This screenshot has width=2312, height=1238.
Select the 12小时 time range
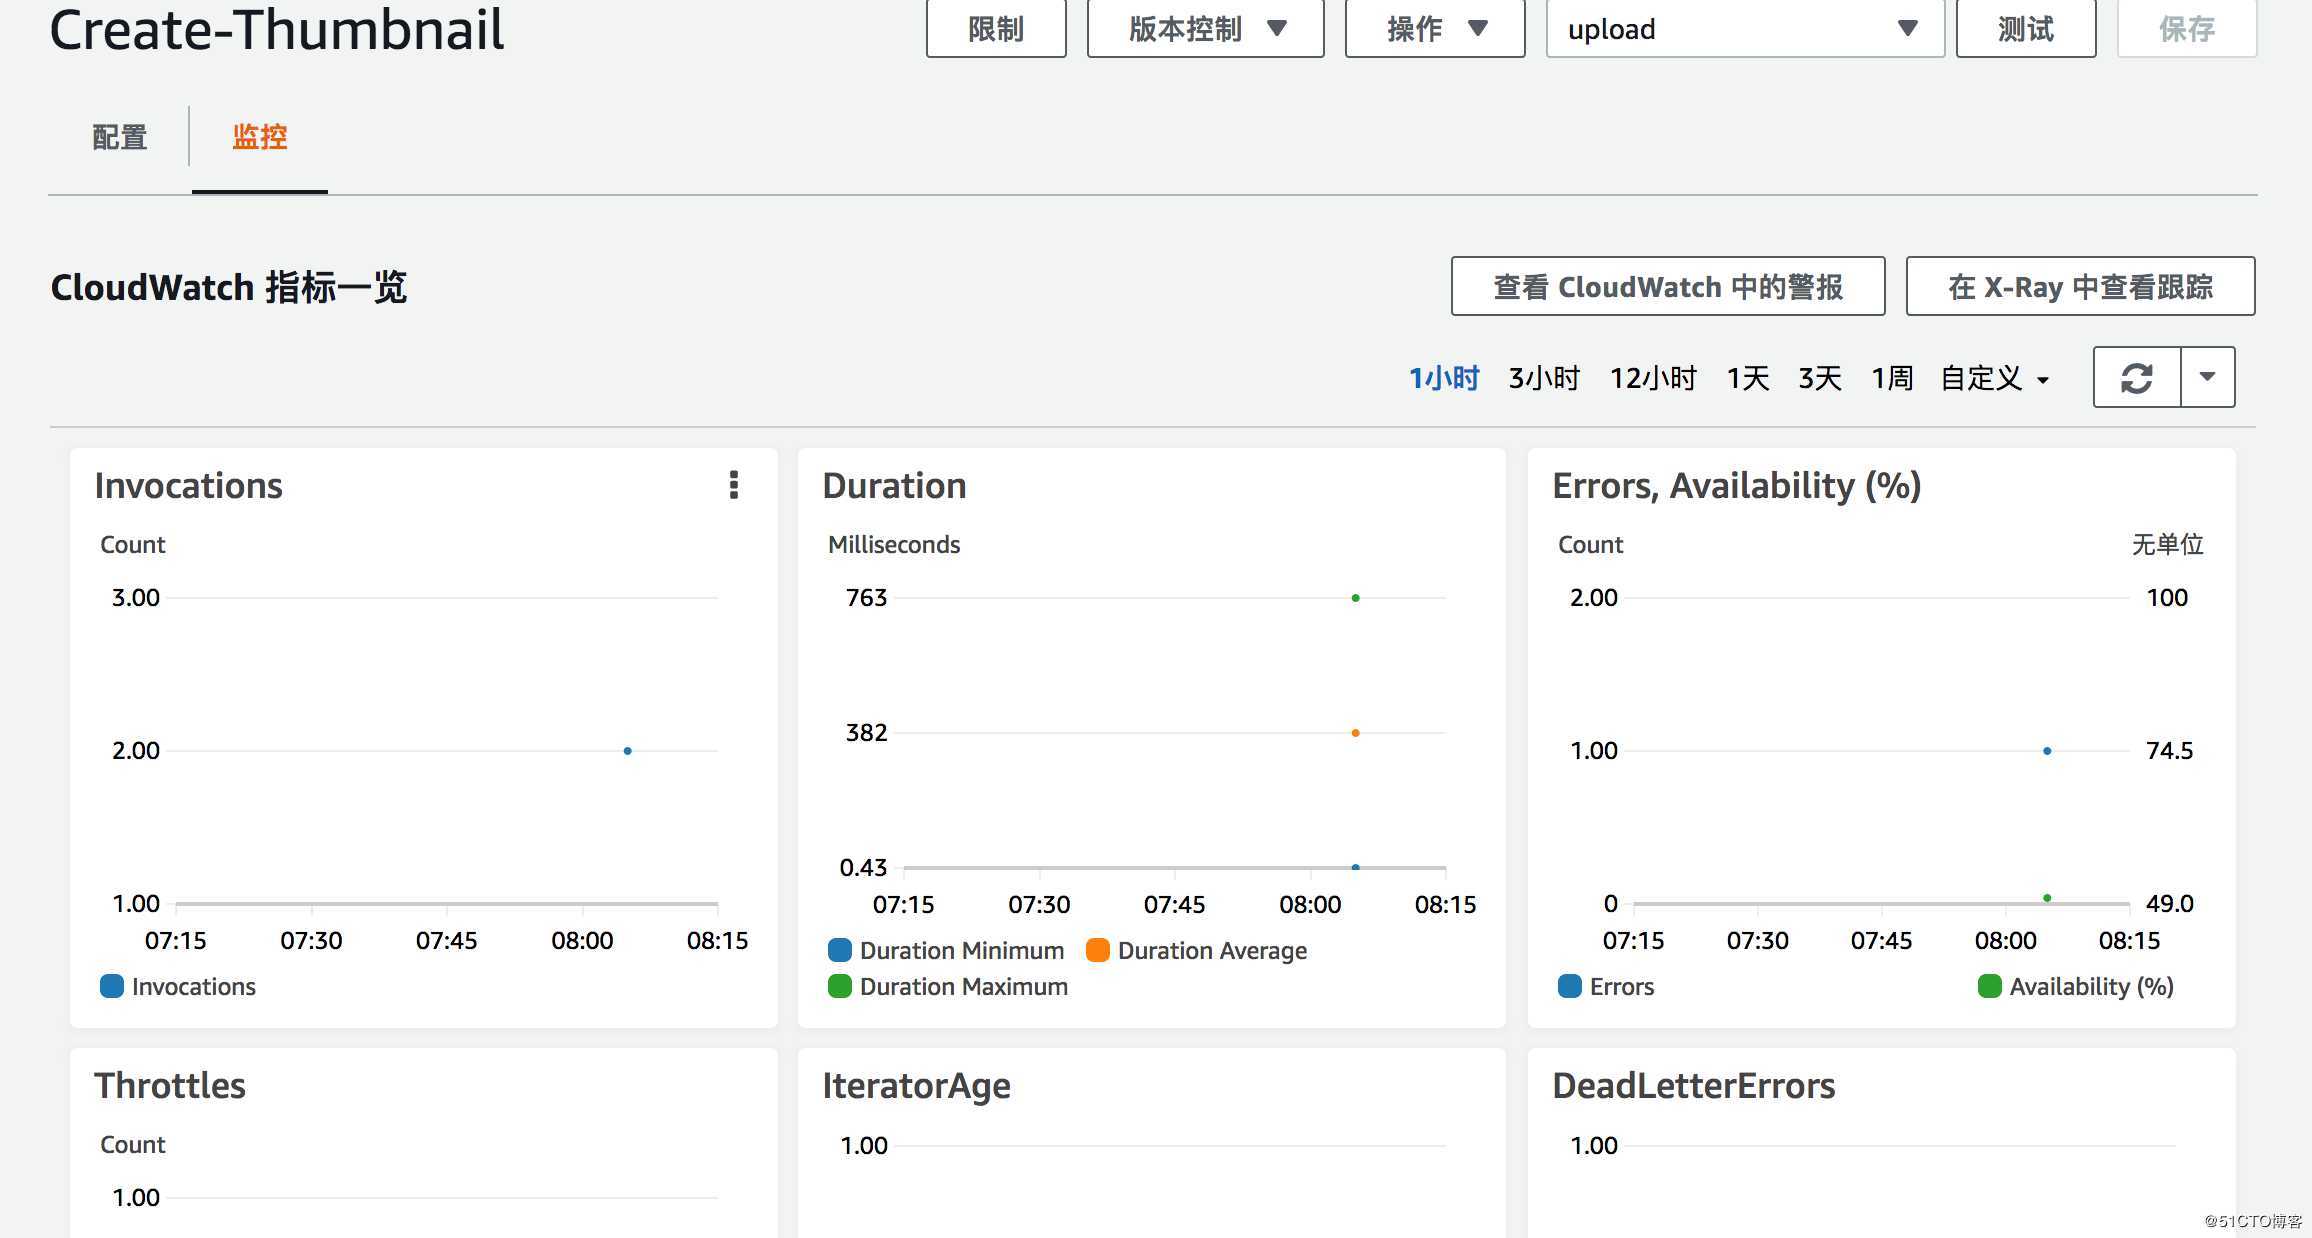click(x=1653, y=378)
